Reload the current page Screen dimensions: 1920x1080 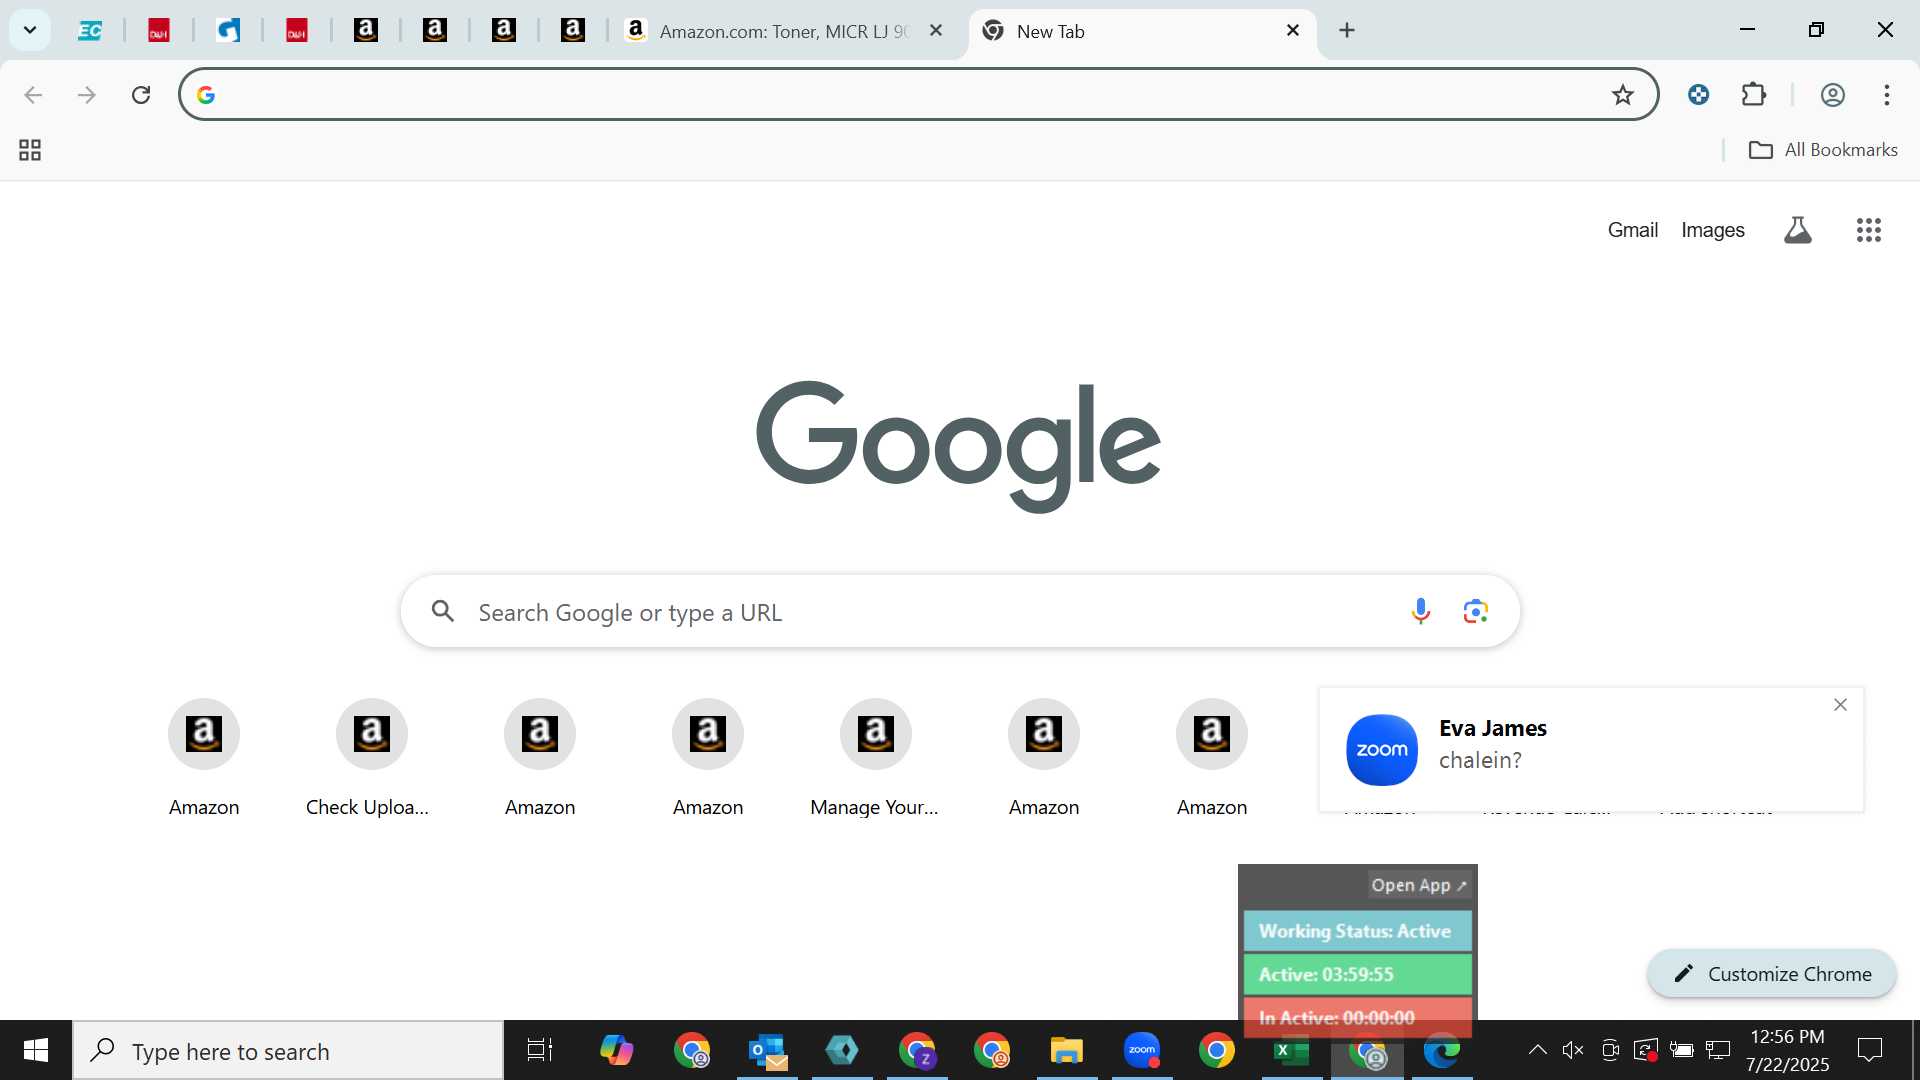(141, 95)
